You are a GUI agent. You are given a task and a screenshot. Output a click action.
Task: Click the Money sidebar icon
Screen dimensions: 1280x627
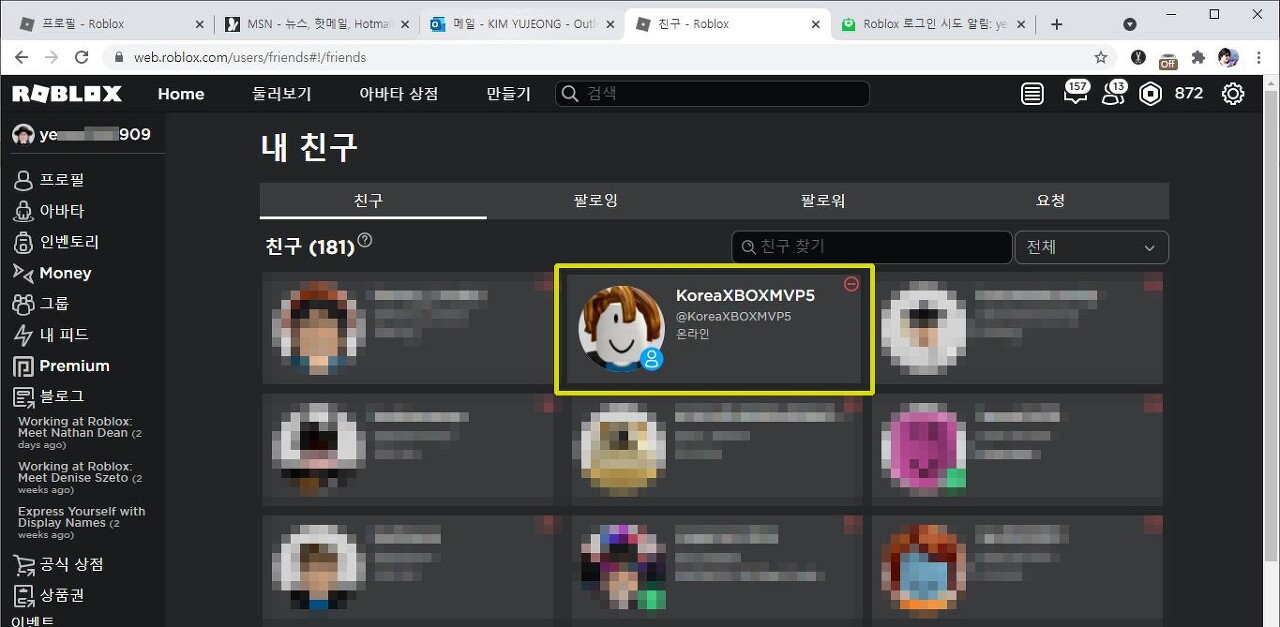tap(23, 273)
